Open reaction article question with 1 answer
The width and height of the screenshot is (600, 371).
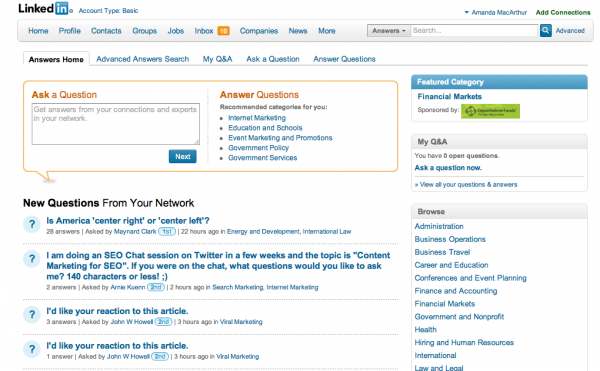(117, 346)
